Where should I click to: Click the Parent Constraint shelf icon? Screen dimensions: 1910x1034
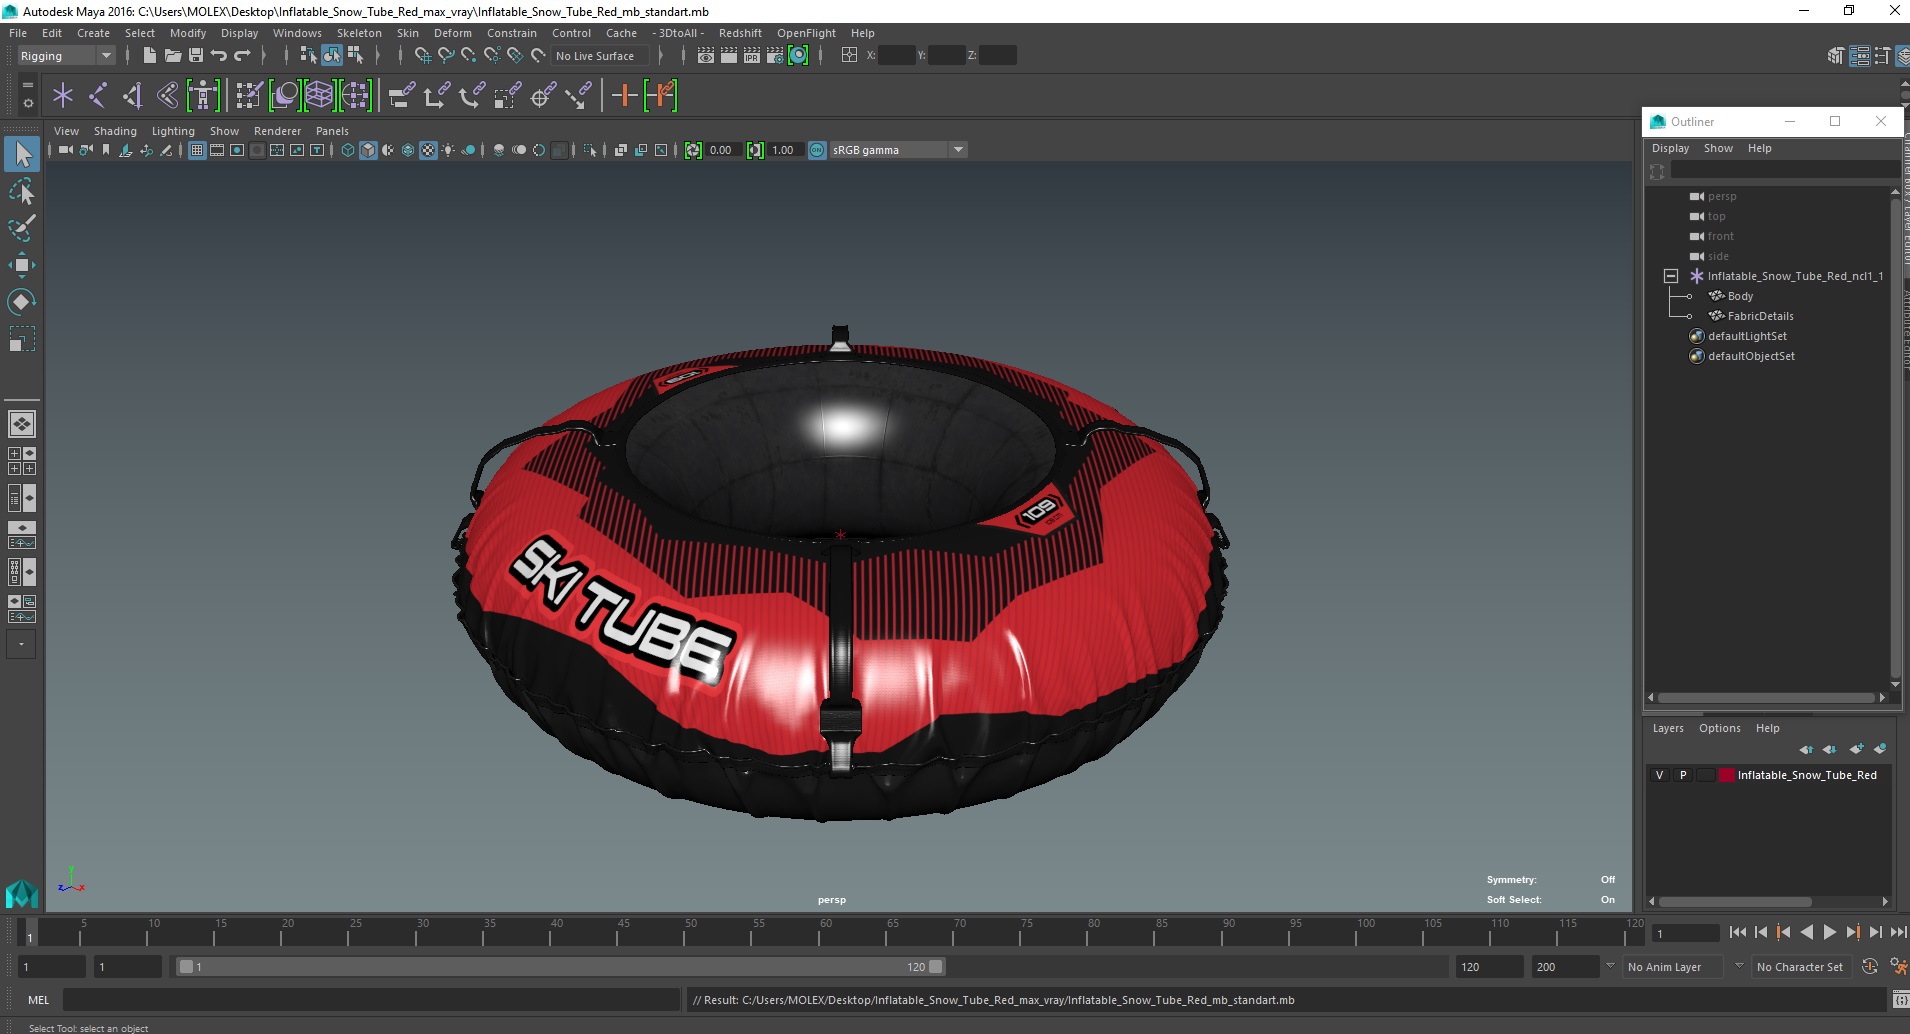tap(402, 96)
